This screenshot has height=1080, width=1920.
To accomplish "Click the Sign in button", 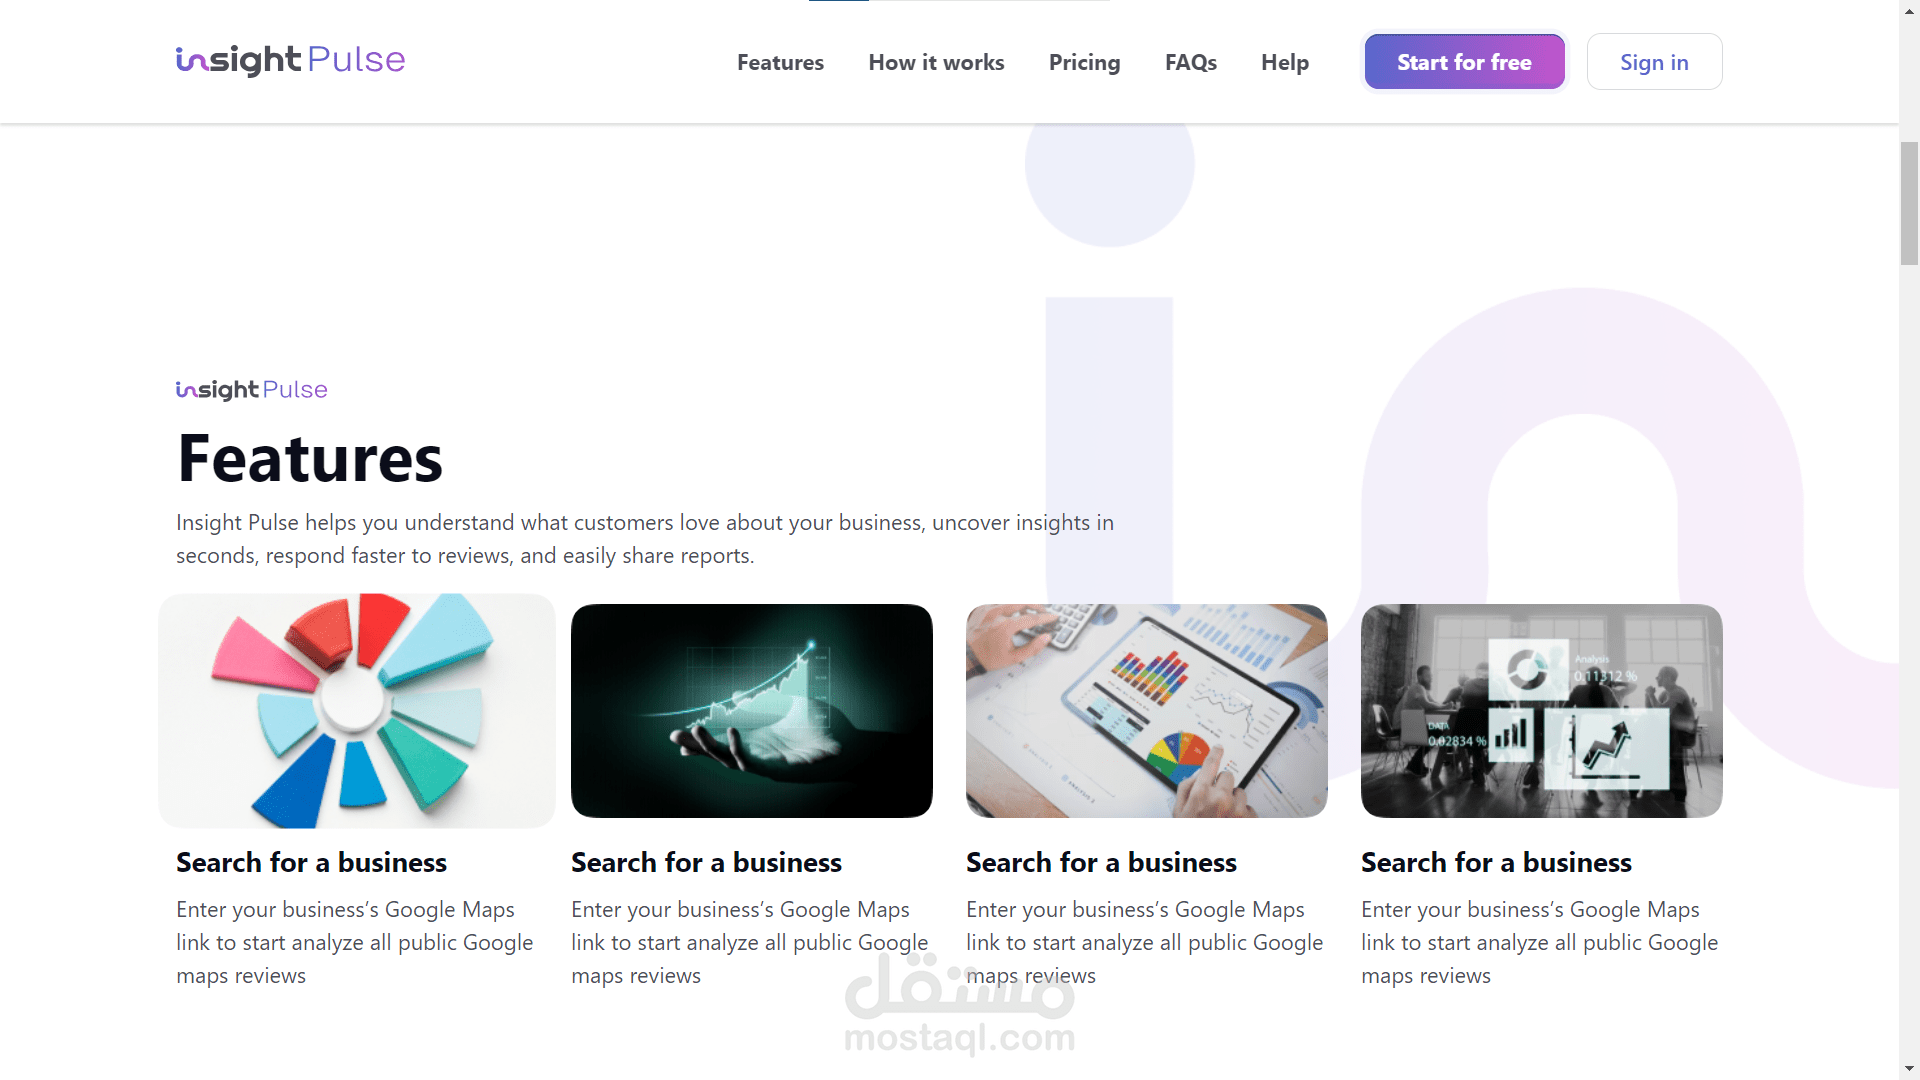I will click(x=1654, y=62).
